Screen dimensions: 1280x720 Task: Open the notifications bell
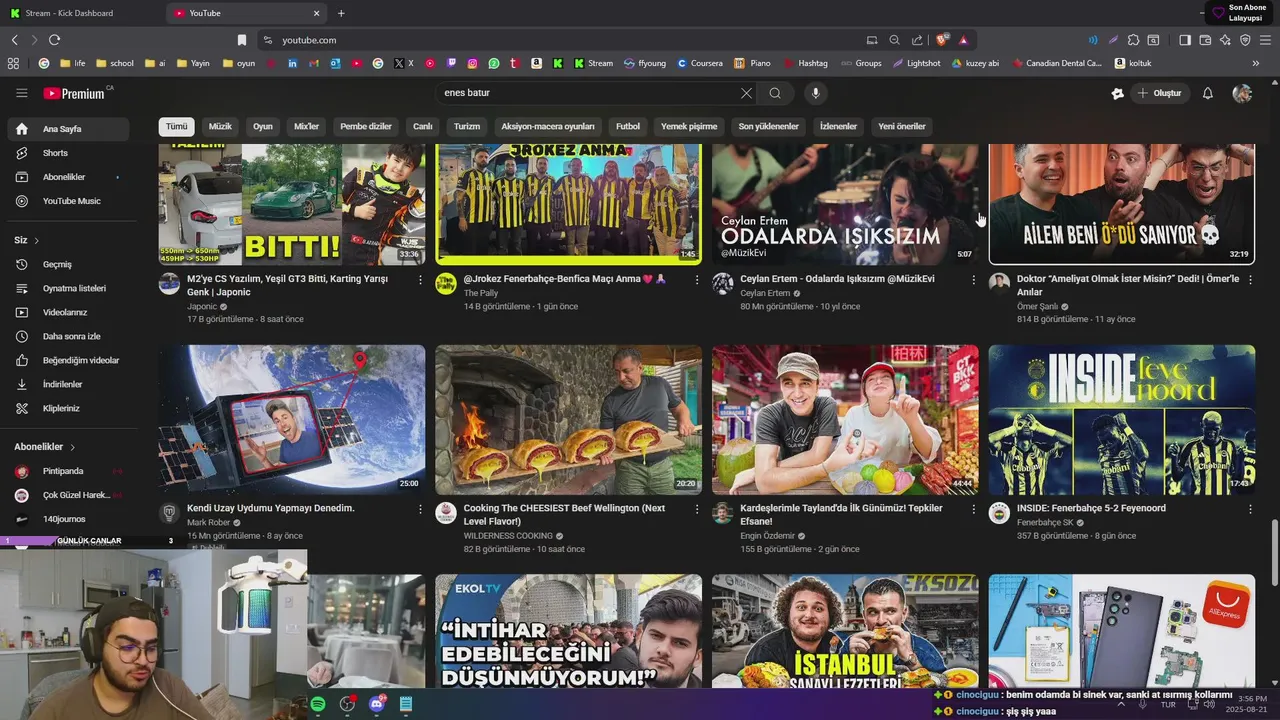(x=1207, y=93)
